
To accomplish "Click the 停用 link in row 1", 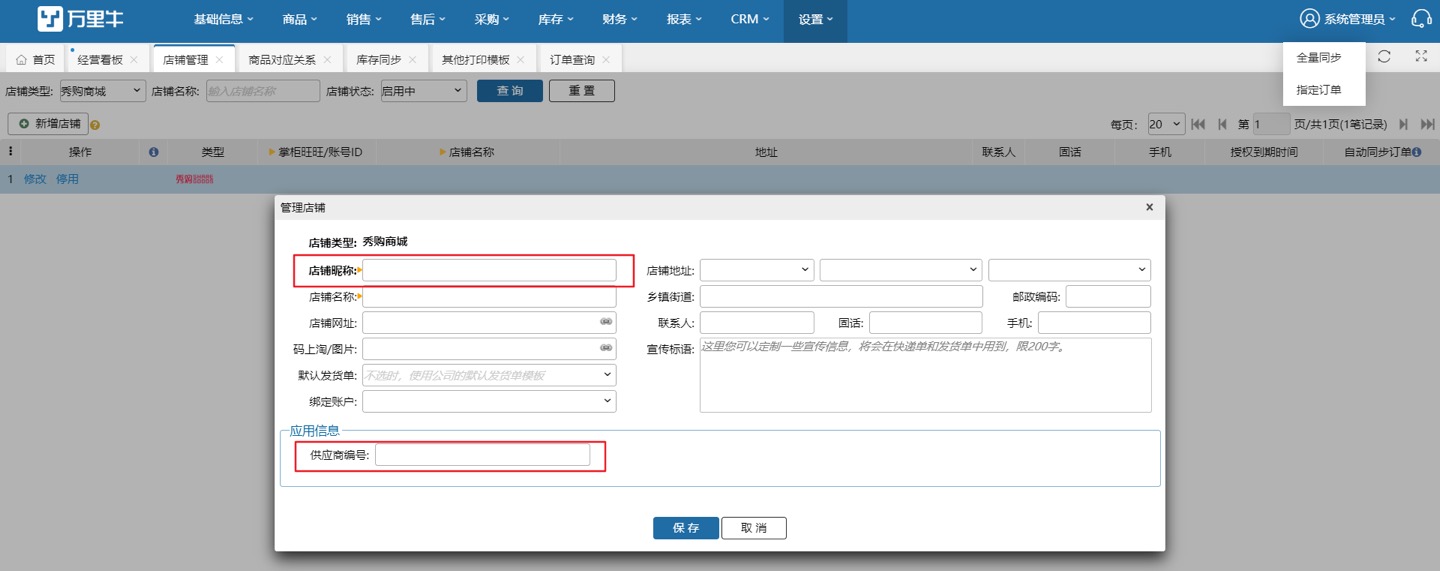I will (67, 179).
